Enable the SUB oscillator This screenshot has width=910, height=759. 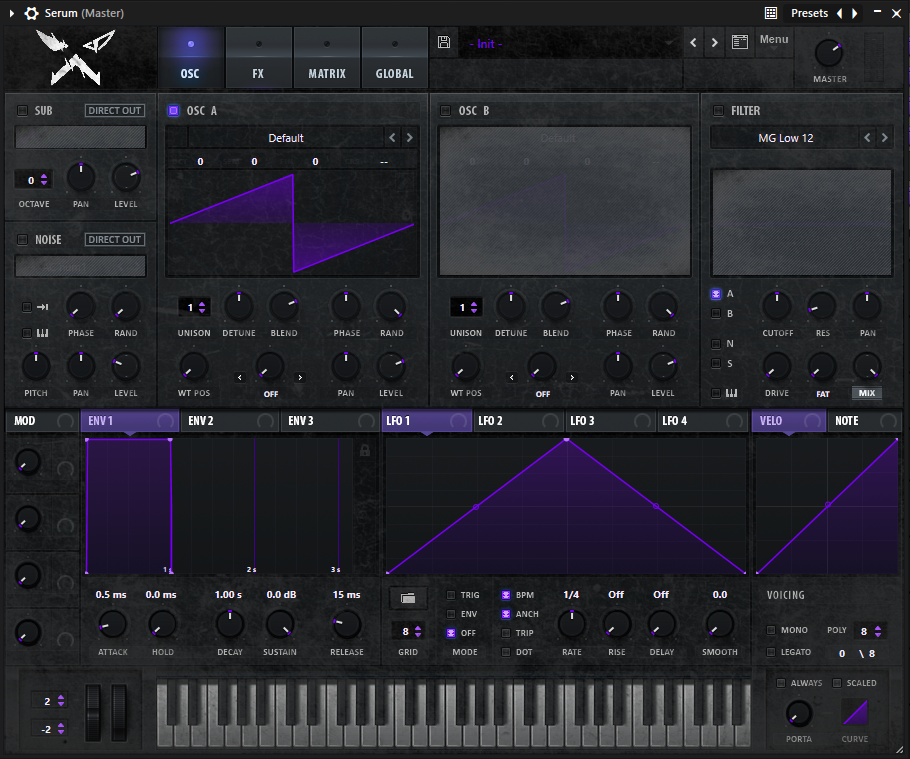[x=22, y=110]
